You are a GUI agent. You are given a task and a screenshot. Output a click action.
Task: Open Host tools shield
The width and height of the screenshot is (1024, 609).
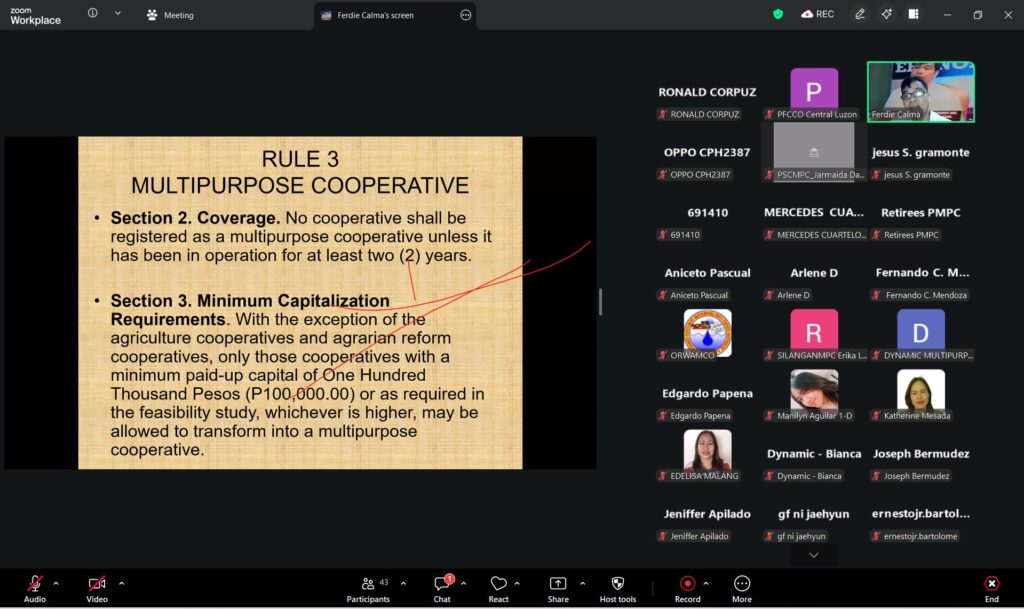pyautogui.click(x=617, y=585)
